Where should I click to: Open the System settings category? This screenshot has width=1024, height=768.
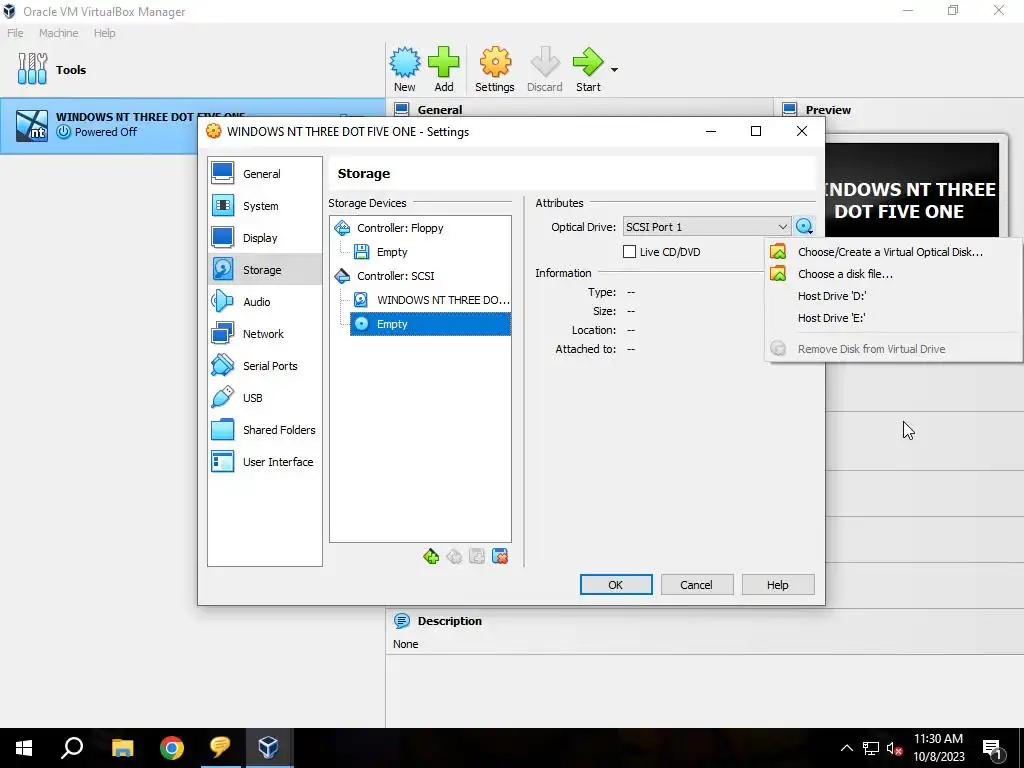(x=264, y=206)
